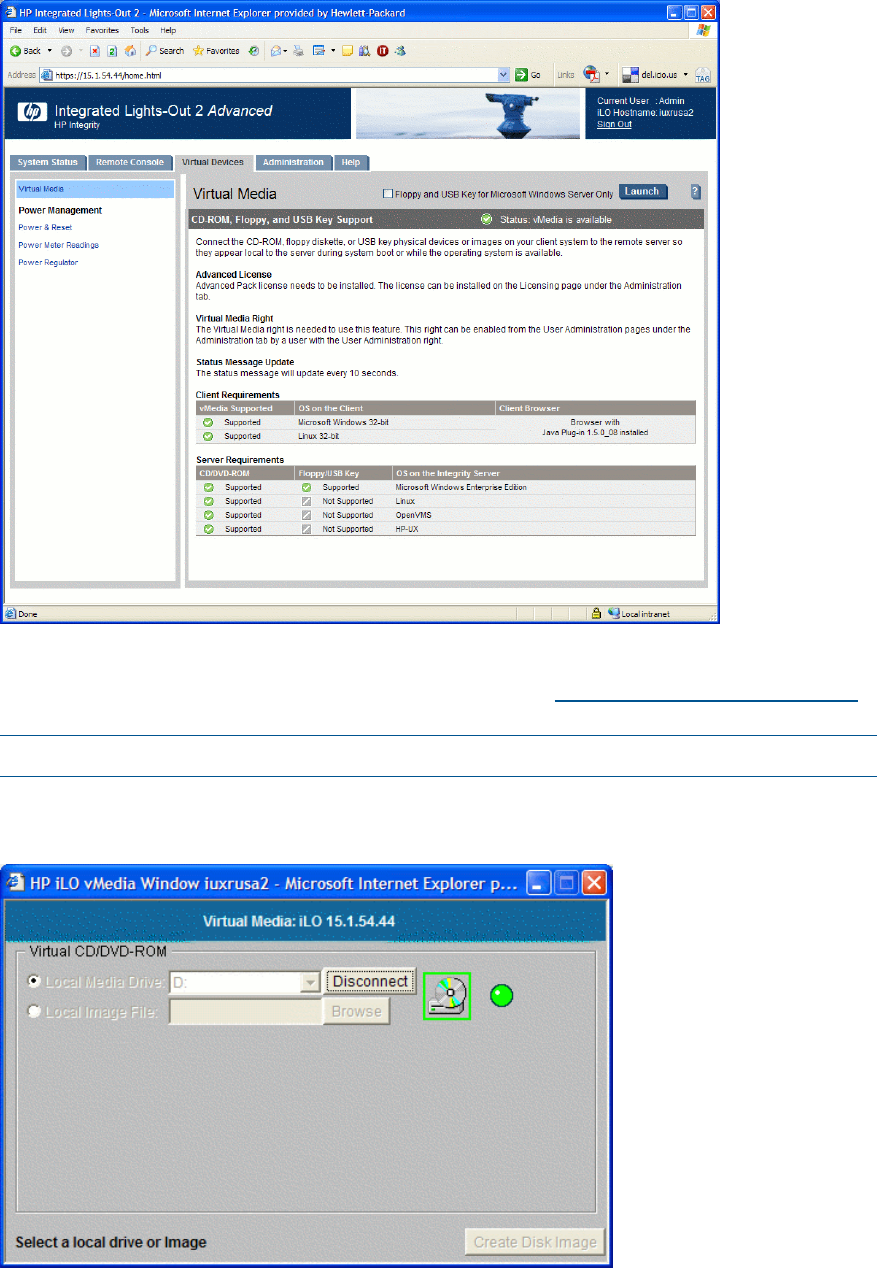Switch to the System Status tab

tap(47, 162)
